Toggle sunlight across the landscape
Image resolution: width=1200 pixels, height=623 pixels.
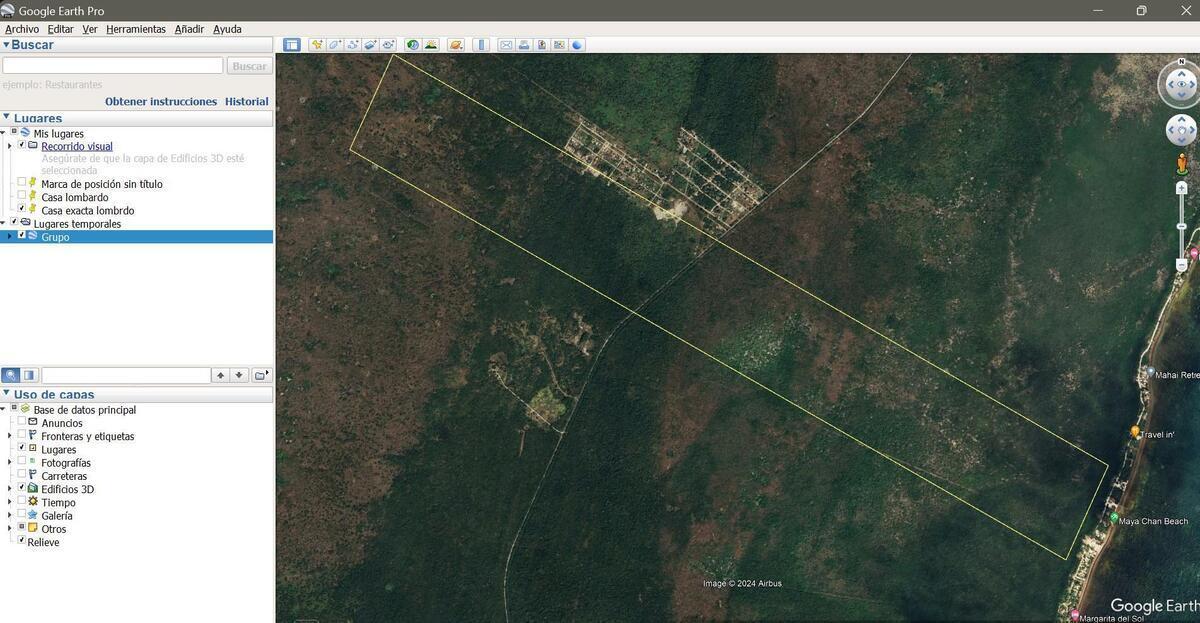[x=431, y=45]
